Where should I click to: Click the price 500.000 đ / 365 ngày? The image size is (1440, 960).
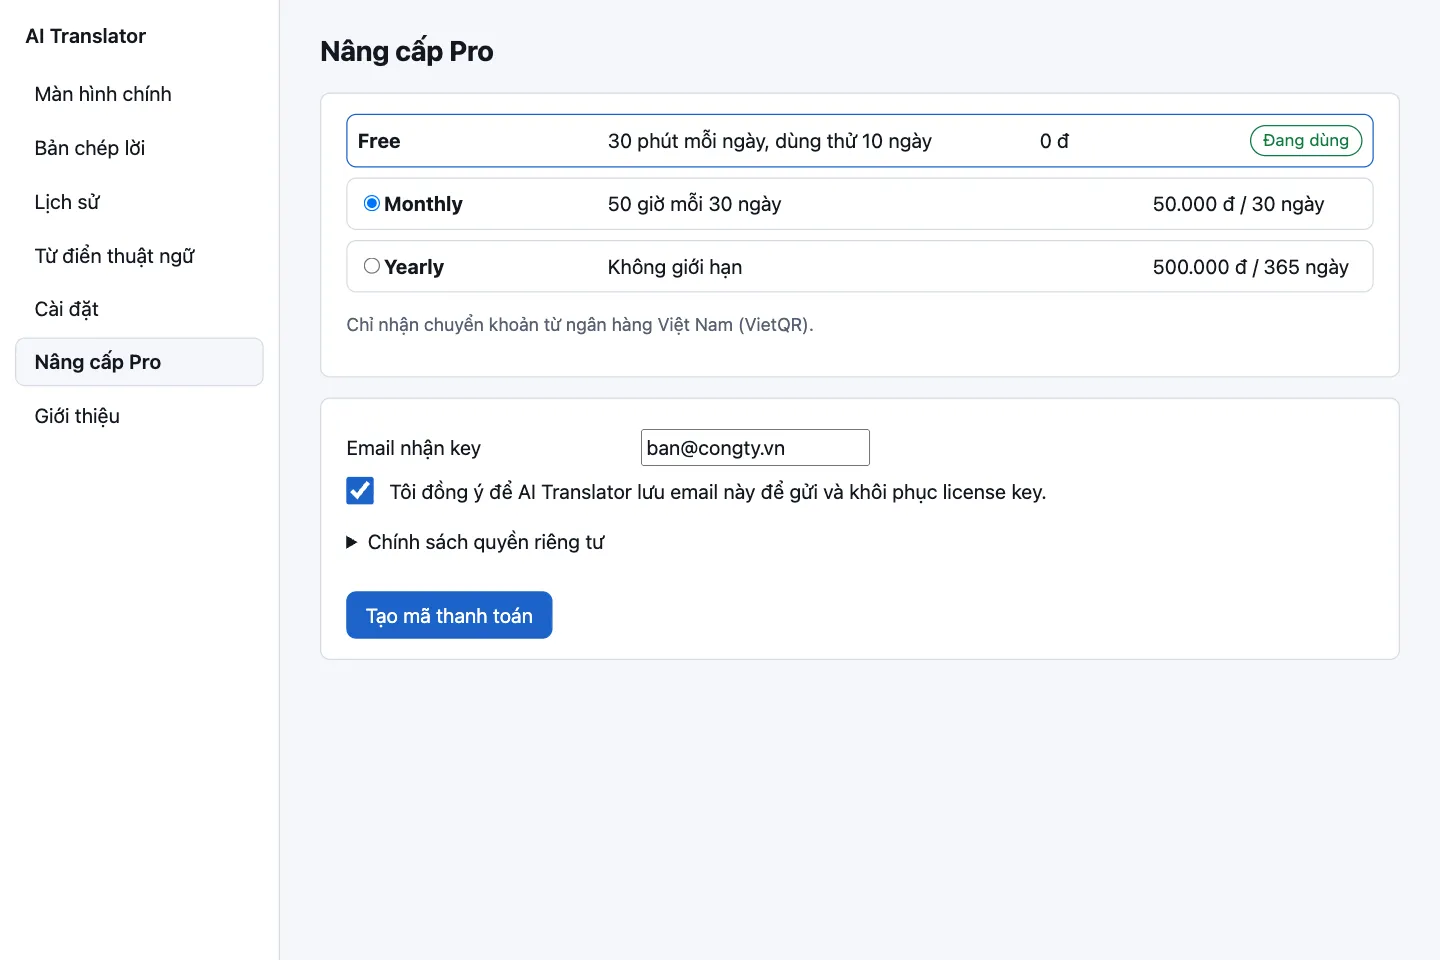[1250, 267]
